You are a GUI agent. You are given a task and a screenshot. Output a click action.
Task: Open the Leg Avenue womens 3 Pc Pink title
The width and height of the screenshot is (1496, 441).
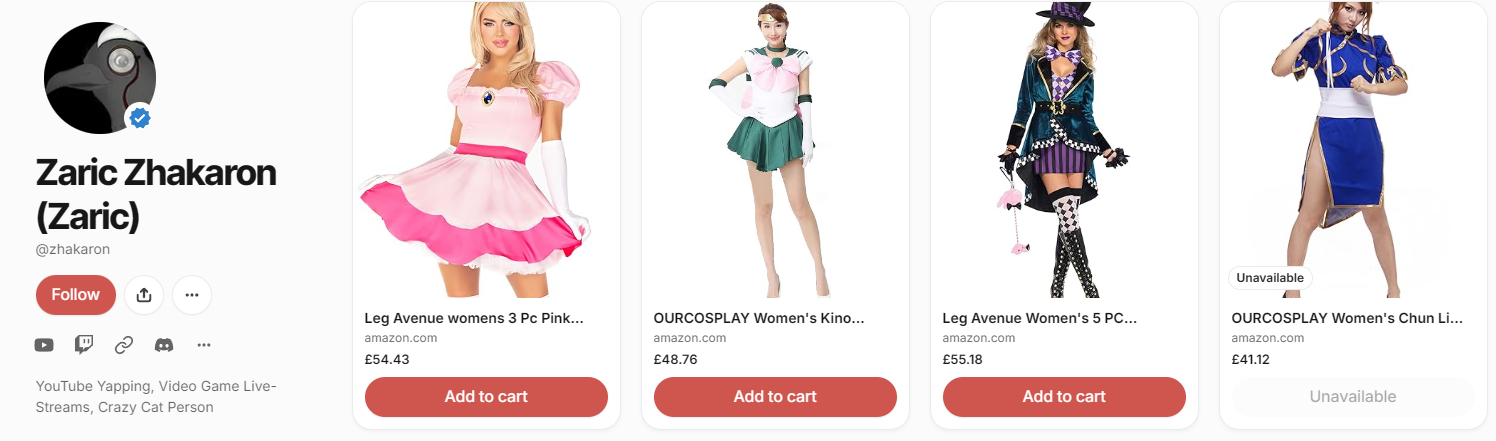point(474,319)
